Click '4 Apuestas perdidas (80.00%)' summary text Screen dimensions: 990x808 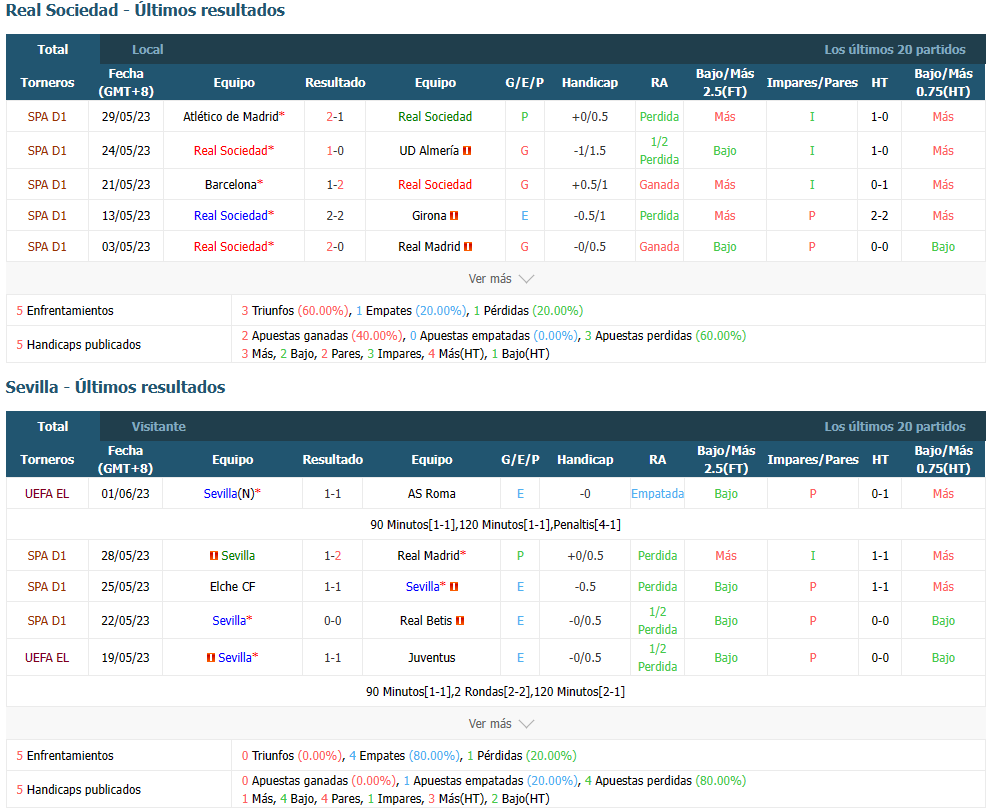[665, 781]
